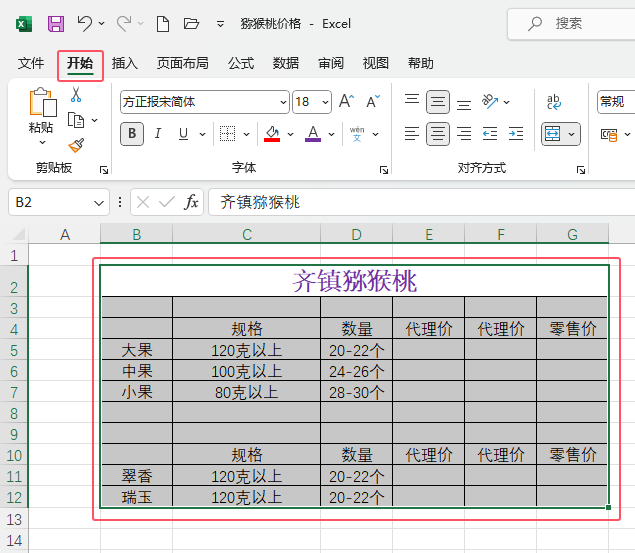Toggle Wrap Text

click(554, 102)
